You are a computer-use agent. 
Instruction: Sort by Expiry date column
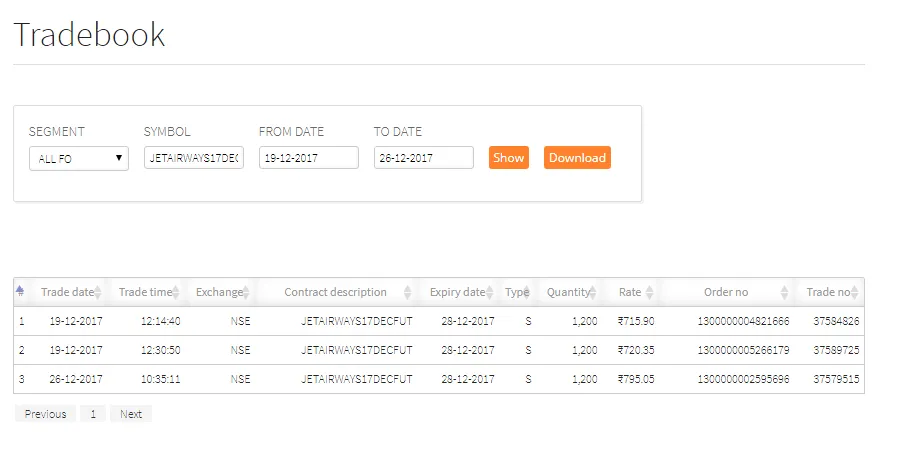tap(457, 292)
